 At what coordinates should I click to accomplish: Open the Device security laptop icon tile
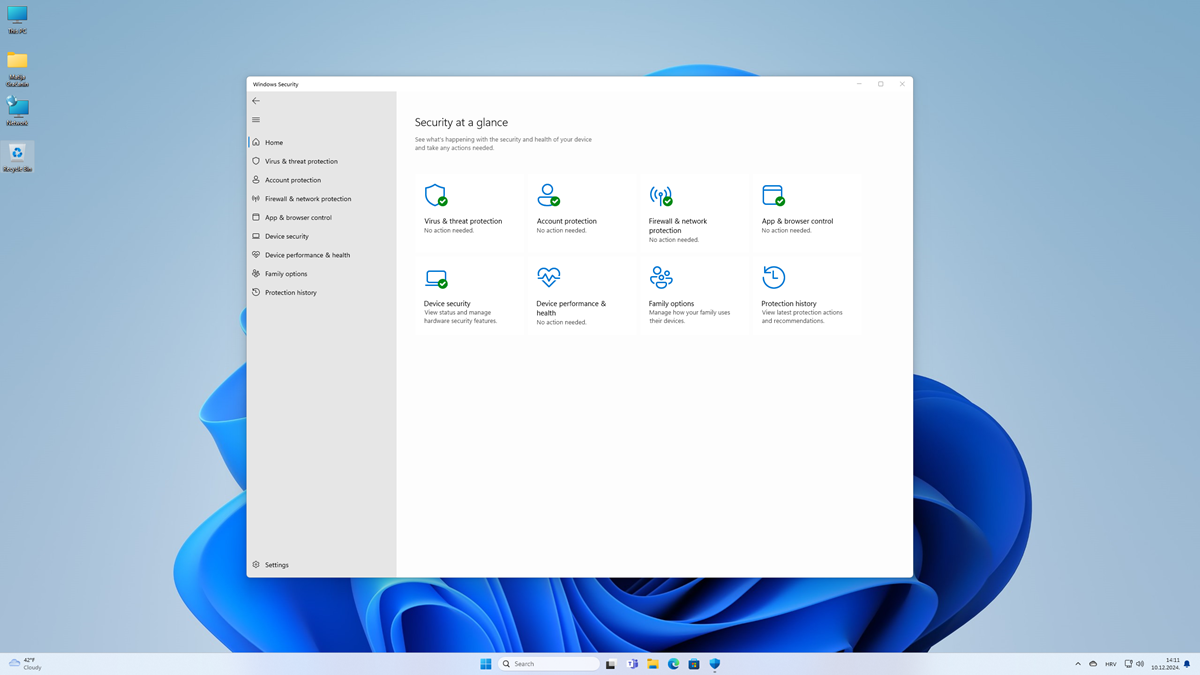pyautogui.click(x=435, y=278)
